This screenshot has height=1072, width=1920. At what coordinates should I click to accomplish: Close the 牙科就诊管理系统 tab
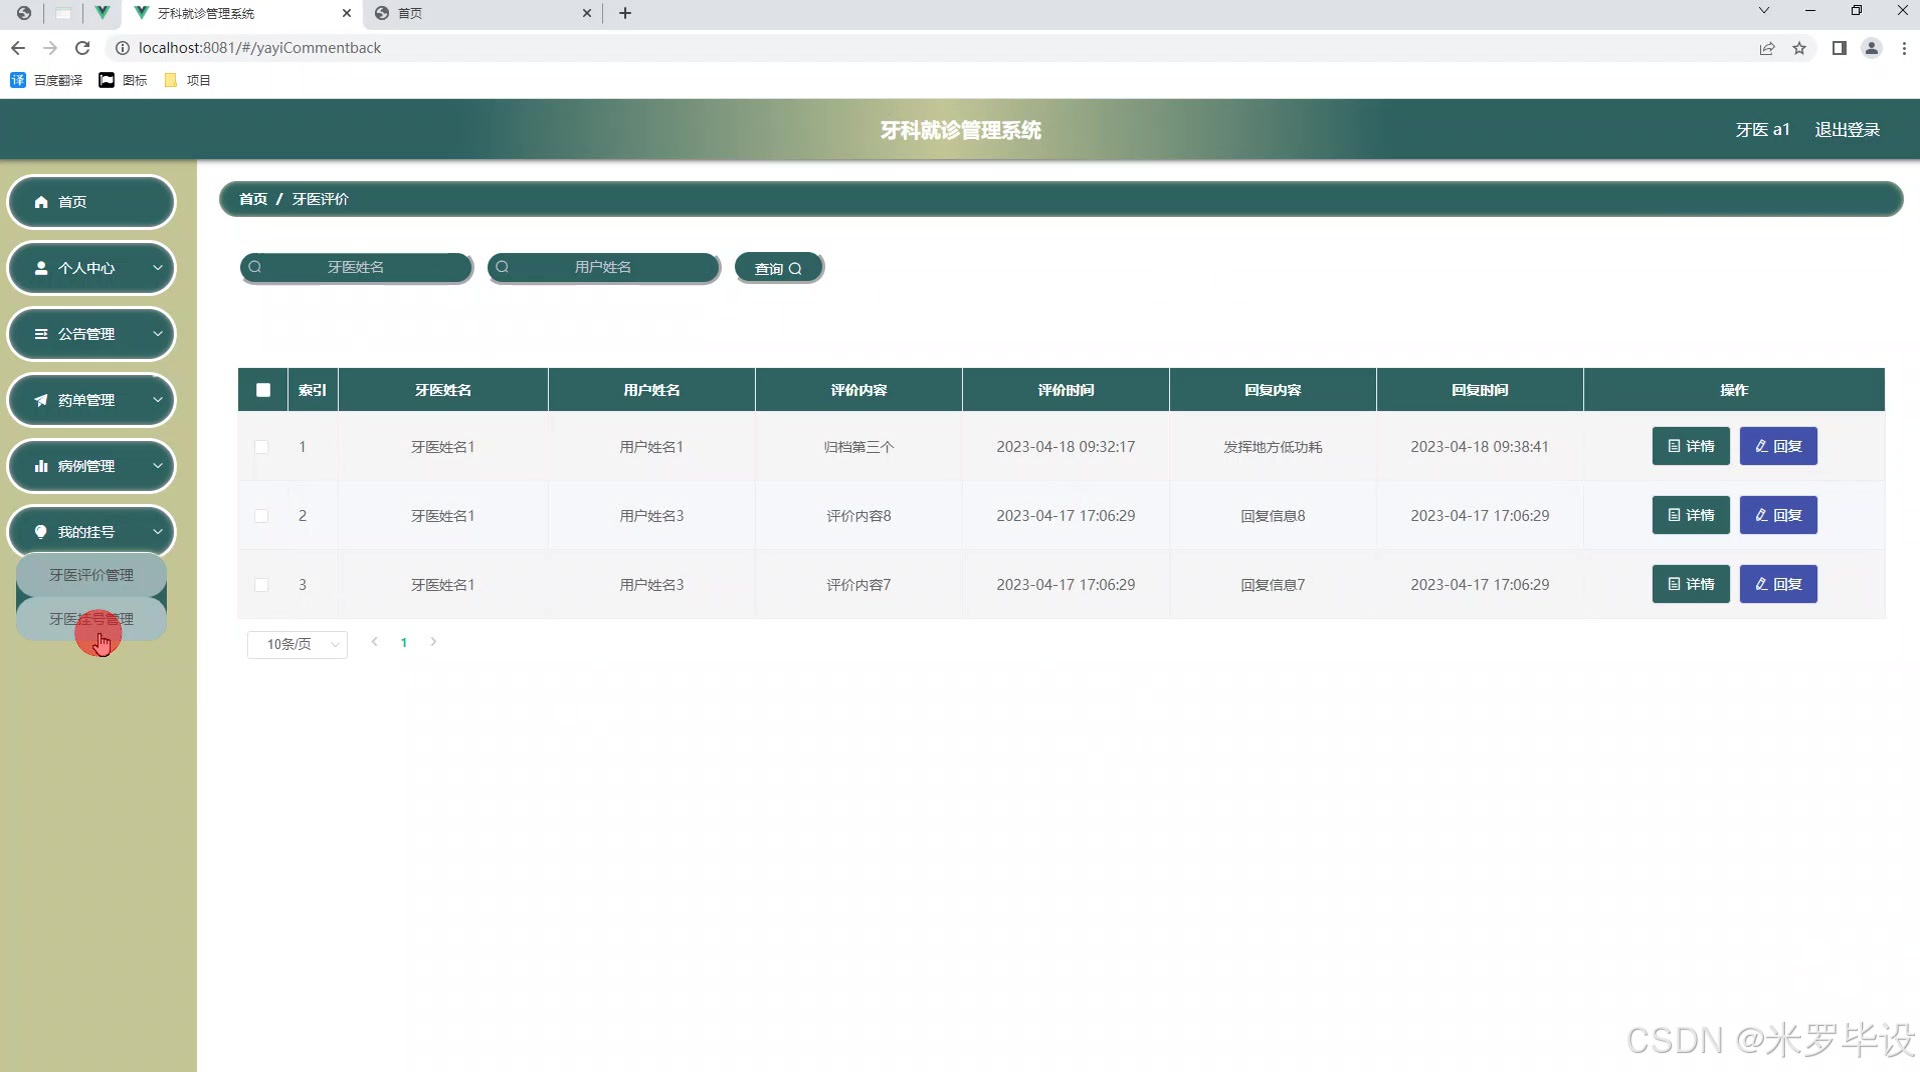347,13
